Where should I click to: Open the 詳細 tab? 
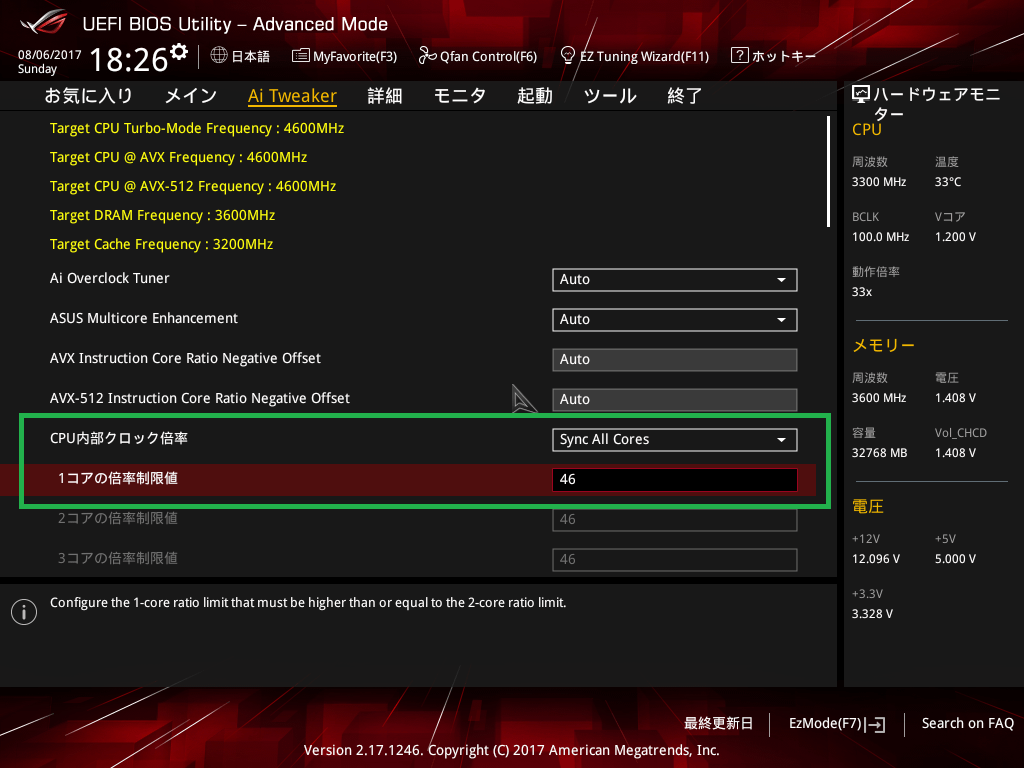coord(385,96)
